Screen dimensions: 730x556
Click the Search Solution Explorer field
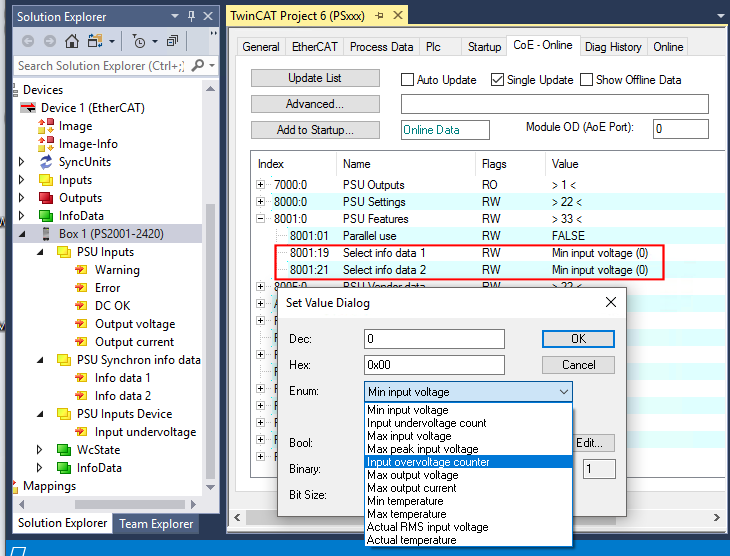(x=101, y=66)
